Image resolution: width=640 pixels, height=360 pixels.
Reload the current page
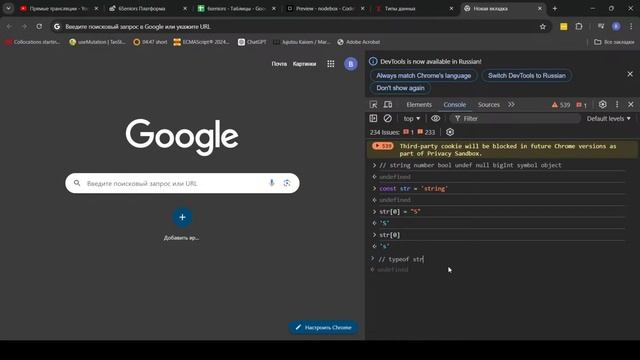tap(39, 27)
